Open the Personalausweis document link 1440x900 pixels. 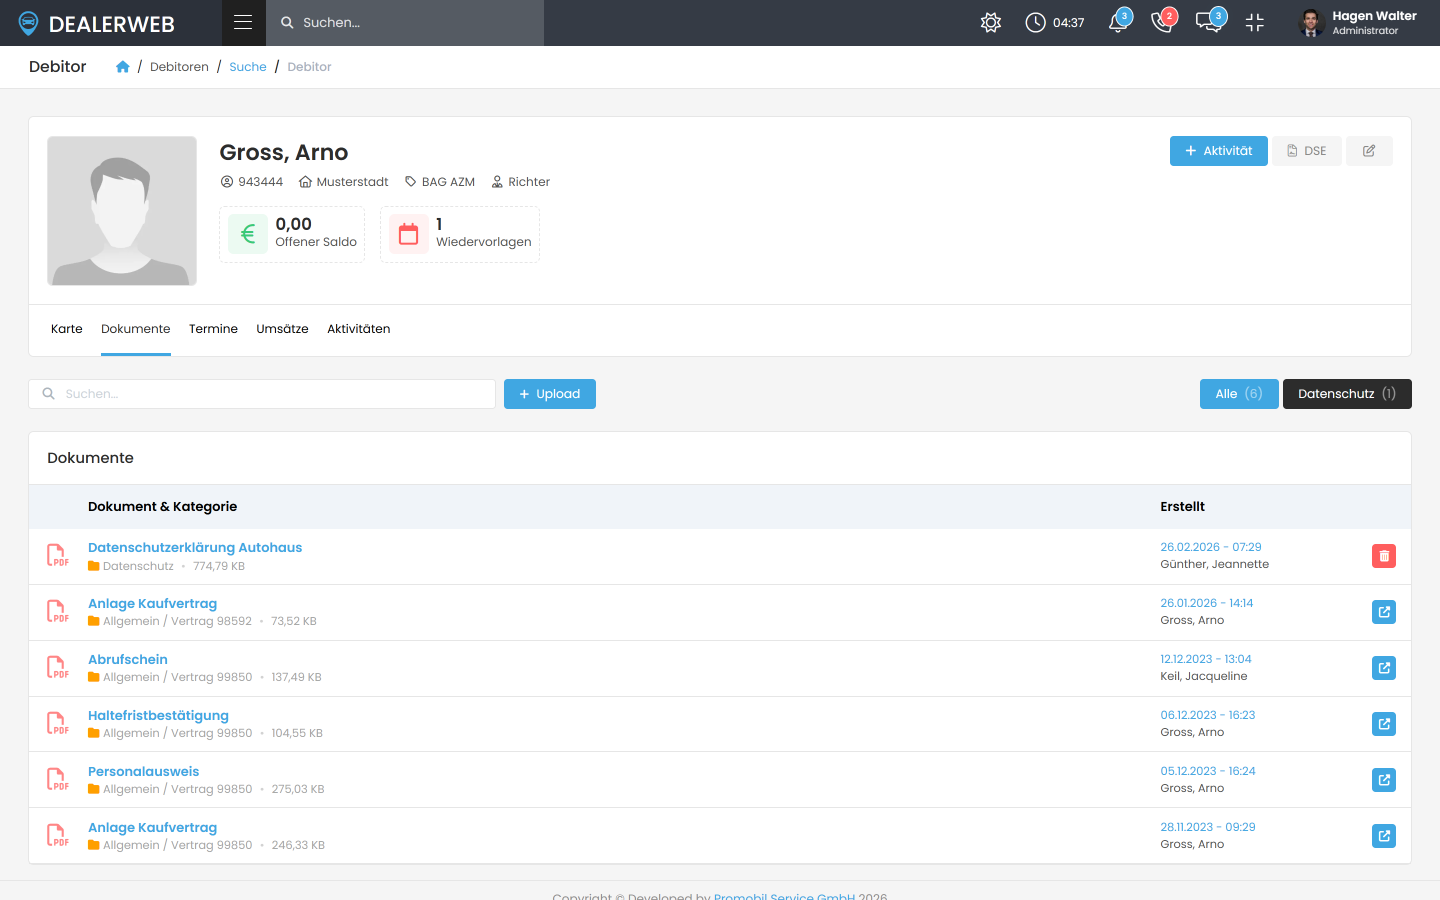pos(144,772)
